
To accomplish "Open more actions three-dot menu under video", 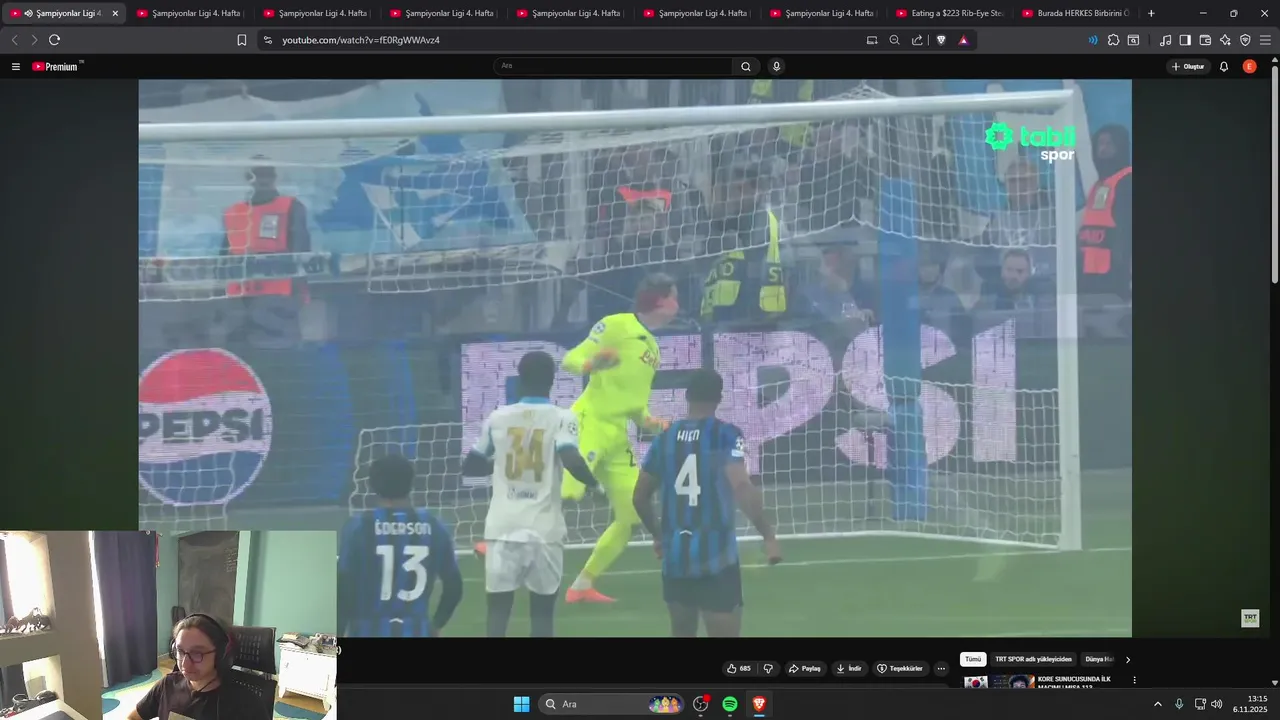I will pos(941,668).
